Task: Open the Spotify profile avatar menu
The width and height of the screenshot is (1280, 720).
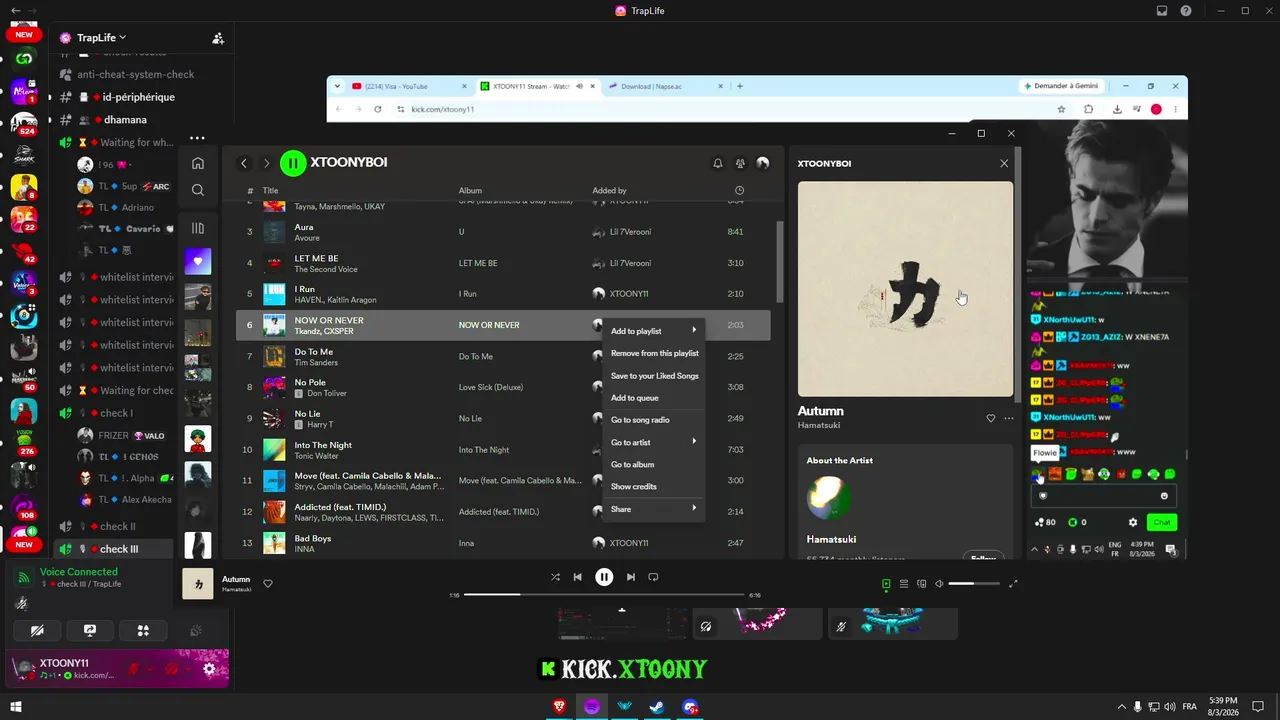Action: pyautogui.click(x=763, y=163)
